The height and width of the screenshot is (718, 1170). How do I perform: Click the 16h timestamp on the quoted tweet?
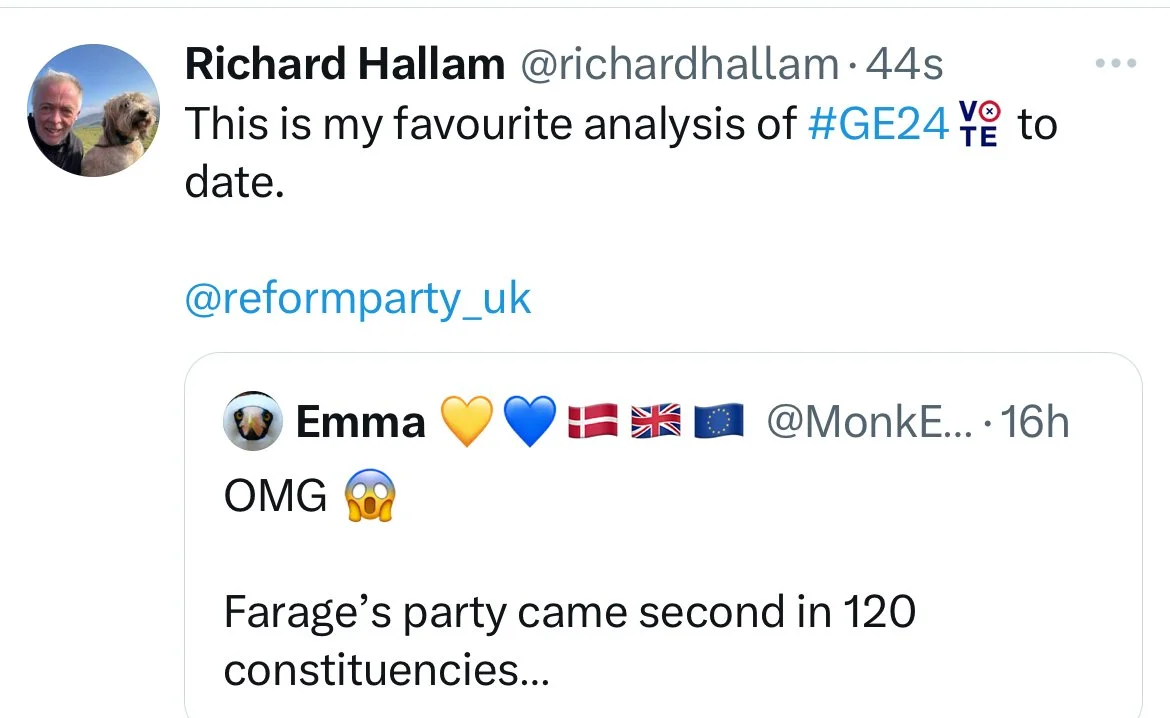click(1034, 423)
